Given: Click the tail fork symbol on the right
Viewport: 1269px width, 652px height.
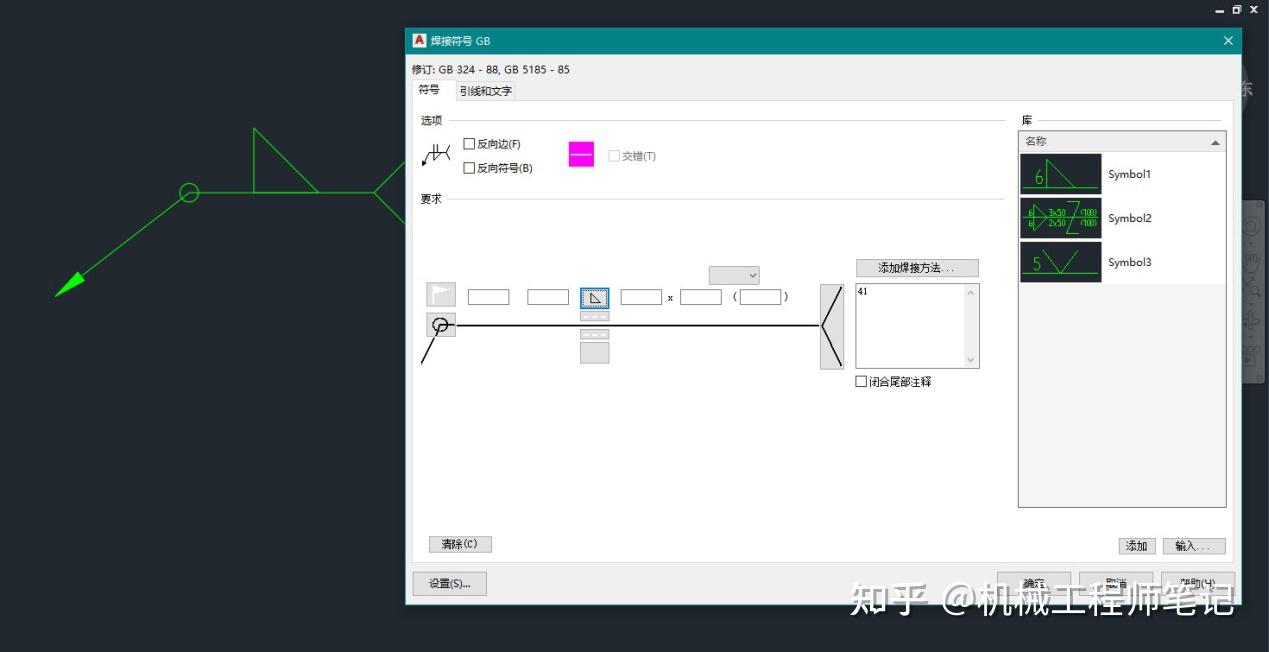Looking at the screenshot, I should [831, 326].
